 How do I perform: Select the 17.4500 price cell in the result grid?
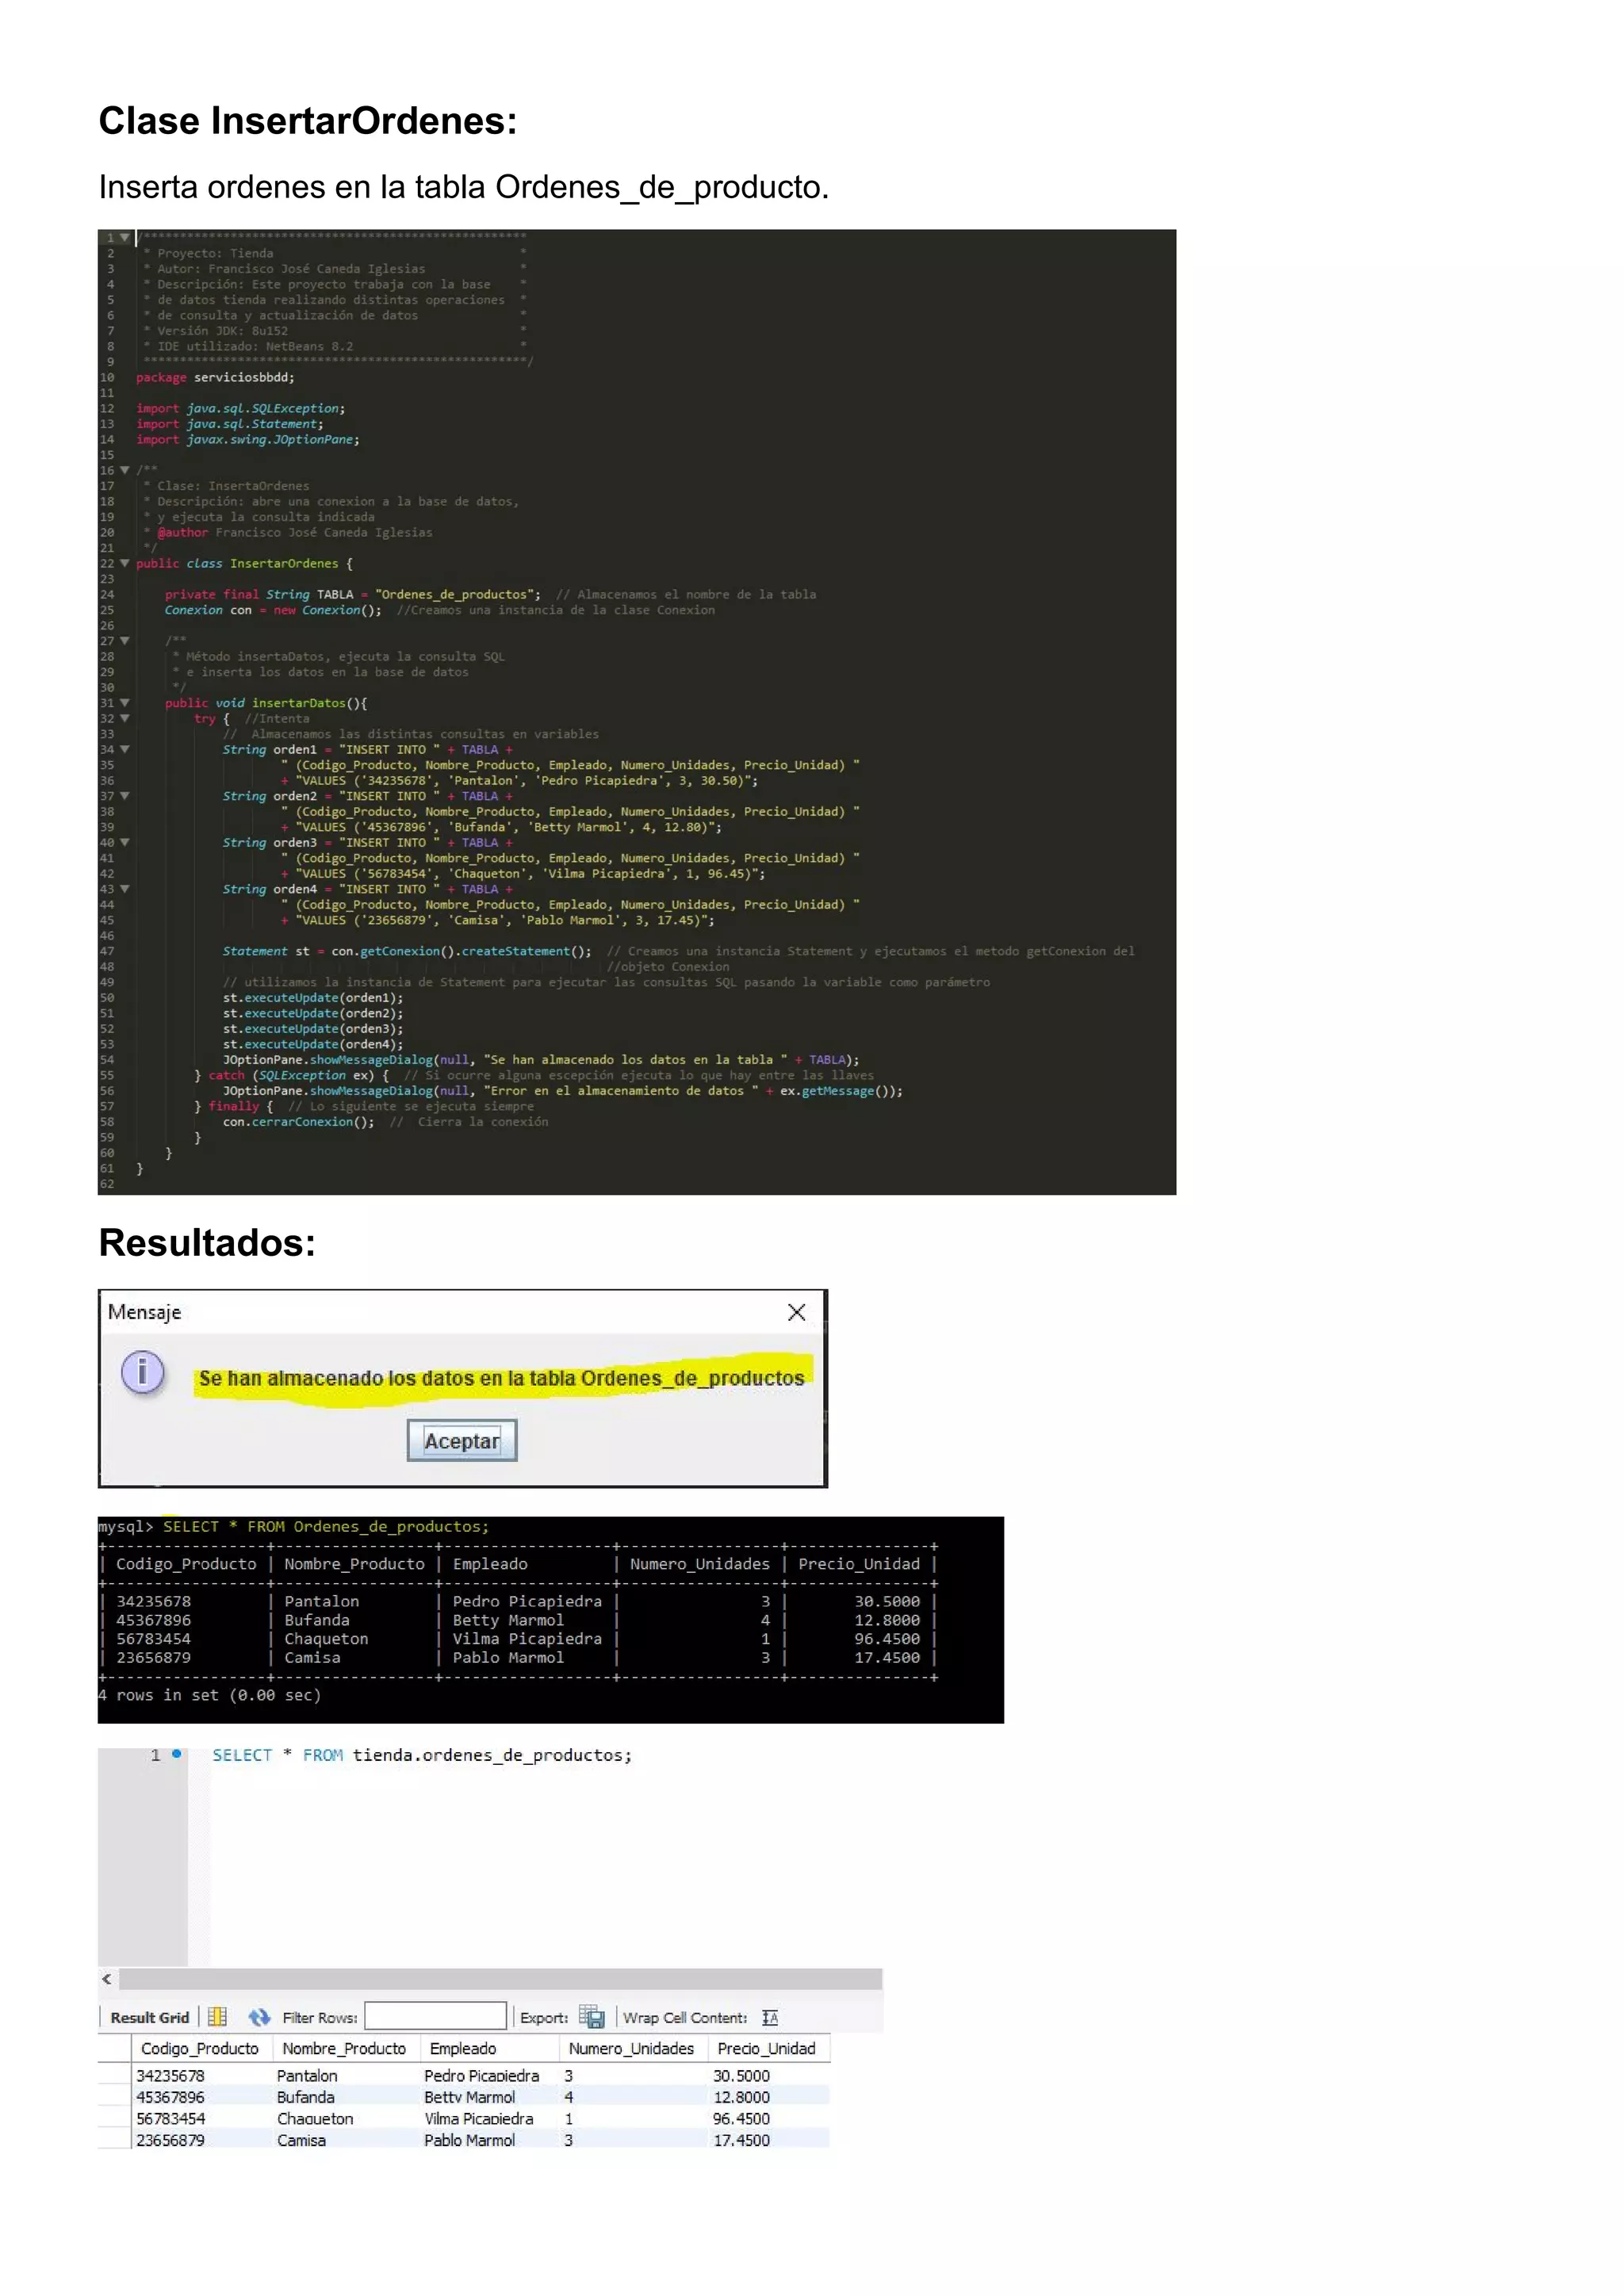point(768,2140)
